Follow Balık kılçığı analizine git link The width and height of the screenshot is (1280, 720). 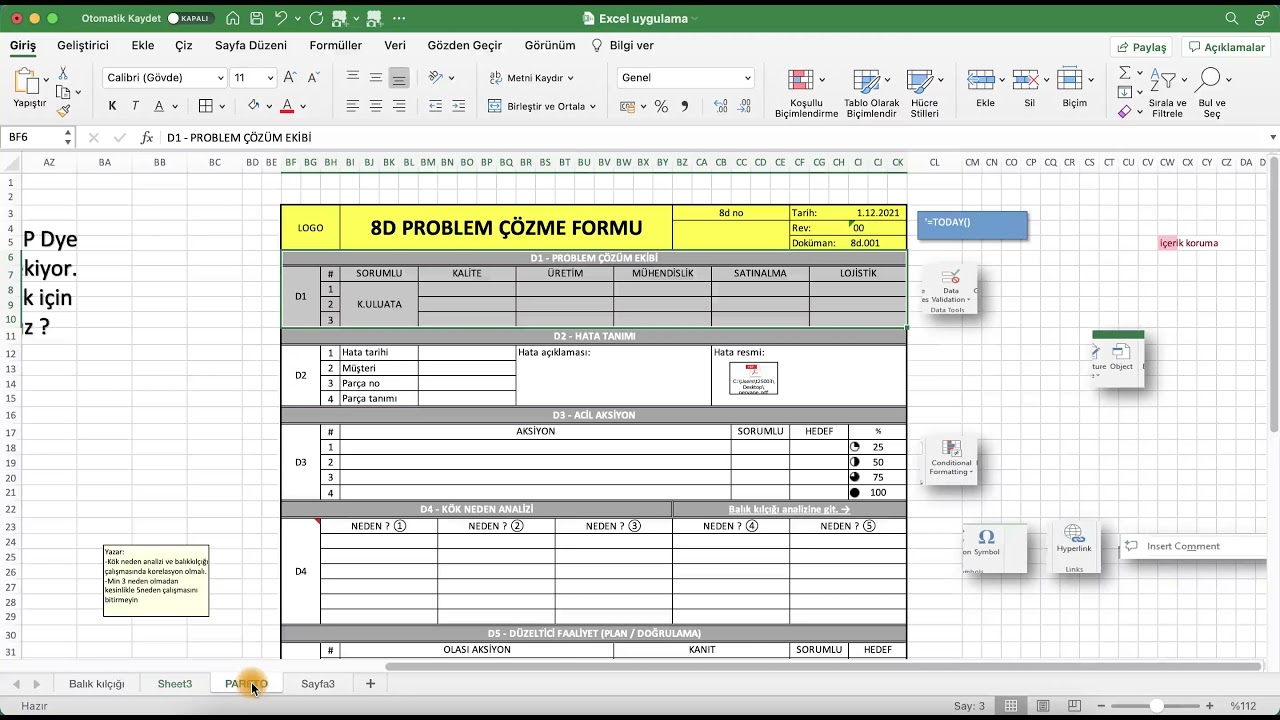click(x=789, y=509)
